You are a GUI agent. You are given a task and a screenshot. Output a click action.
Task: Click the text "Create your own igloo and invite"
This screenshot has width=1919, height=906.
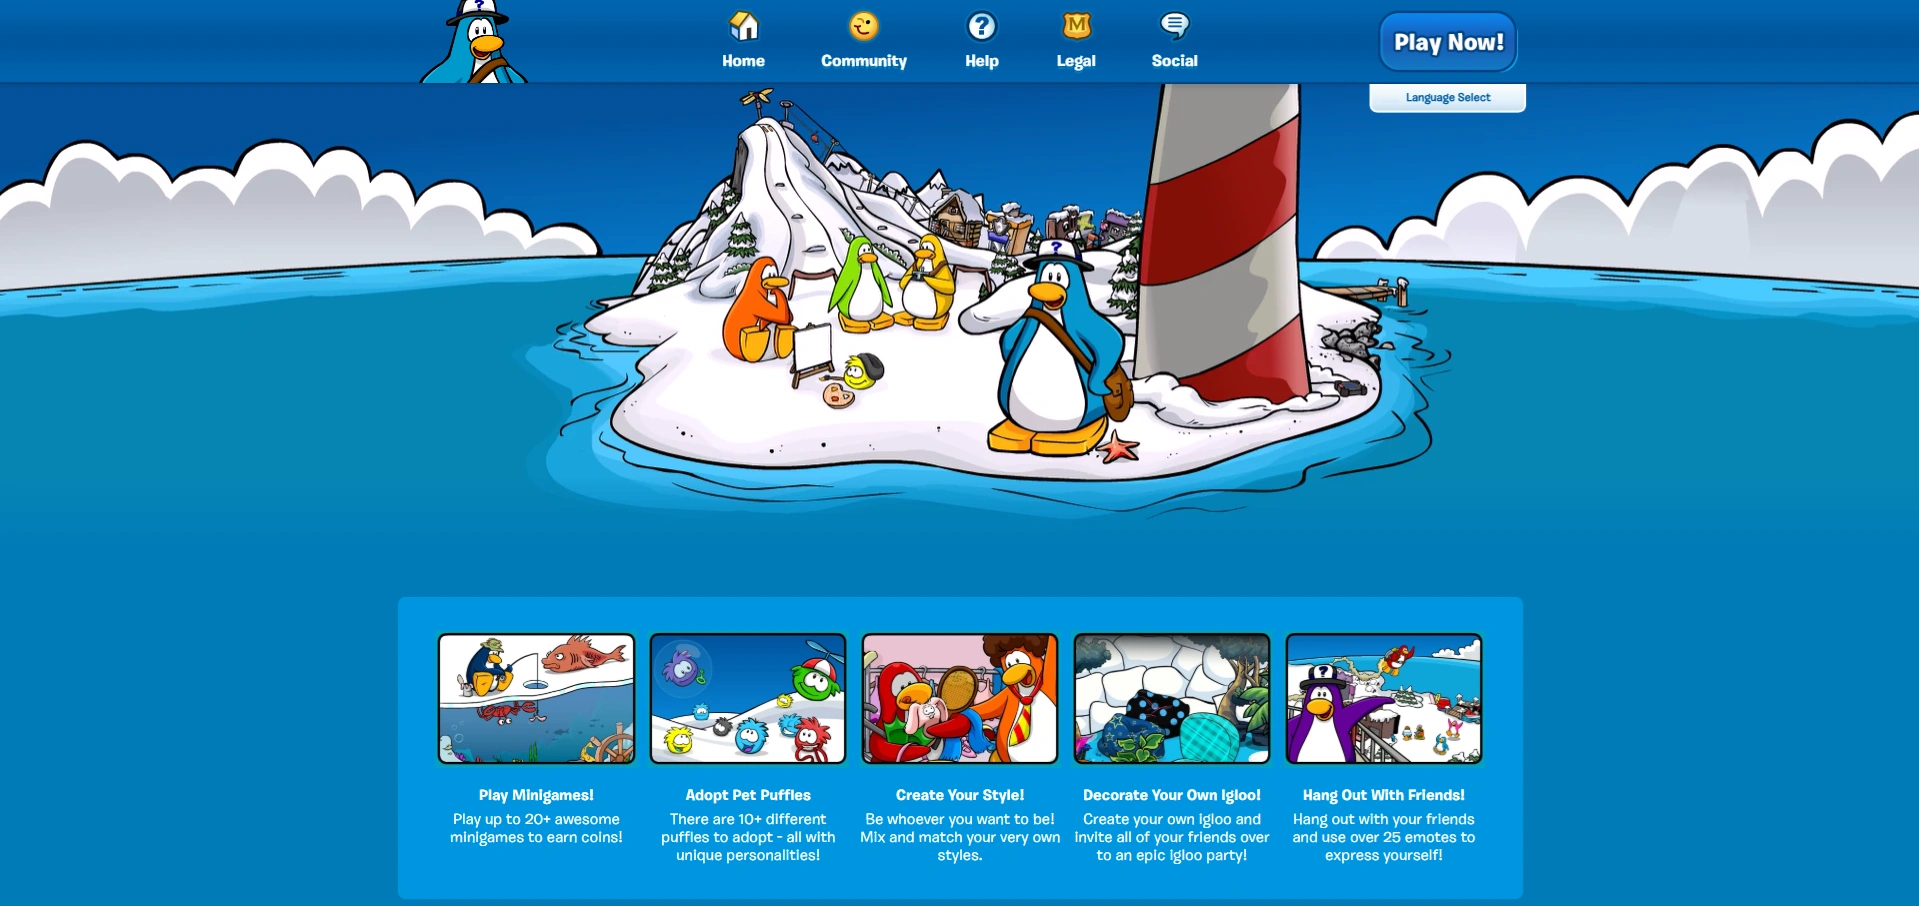click(x=1172, y=828)
